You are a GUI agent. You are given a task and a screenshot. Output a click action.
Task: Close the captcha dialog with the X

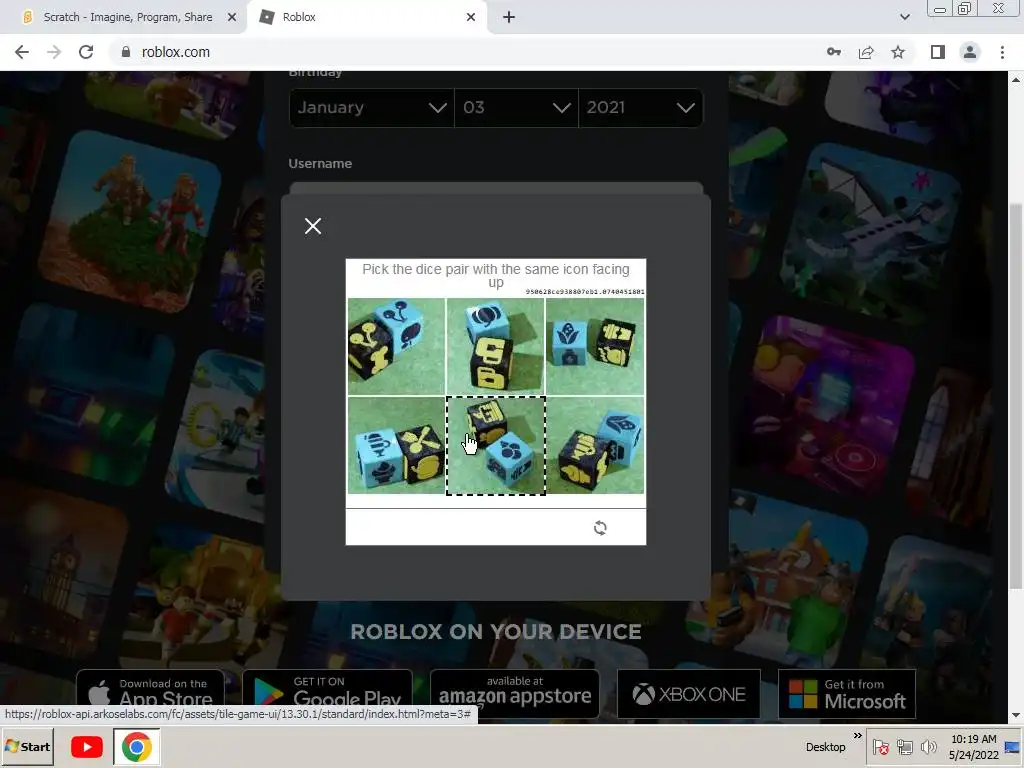313,226
